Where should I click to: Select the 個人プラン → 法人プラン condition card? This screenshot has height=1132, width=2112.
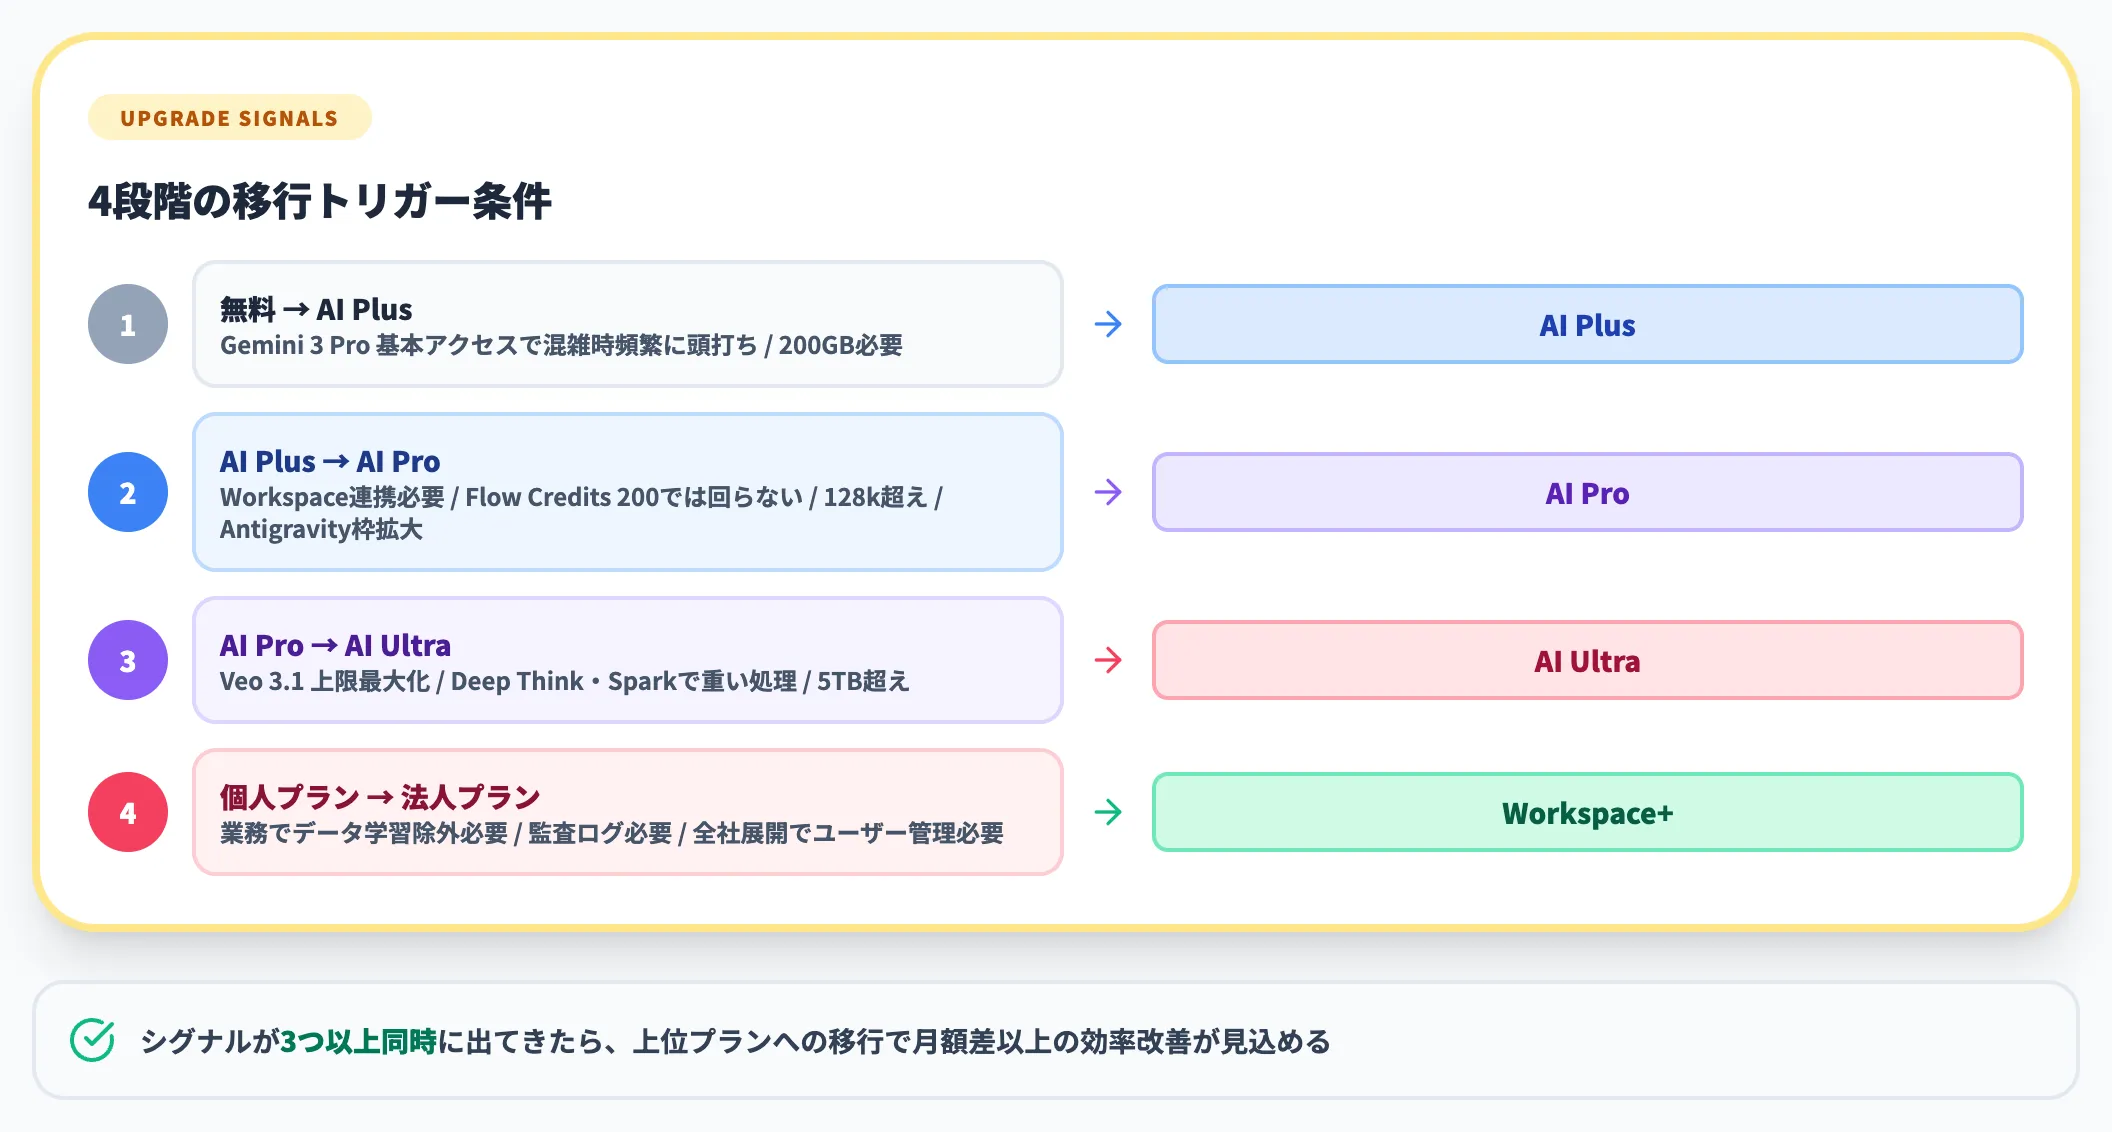click(627, 812)
